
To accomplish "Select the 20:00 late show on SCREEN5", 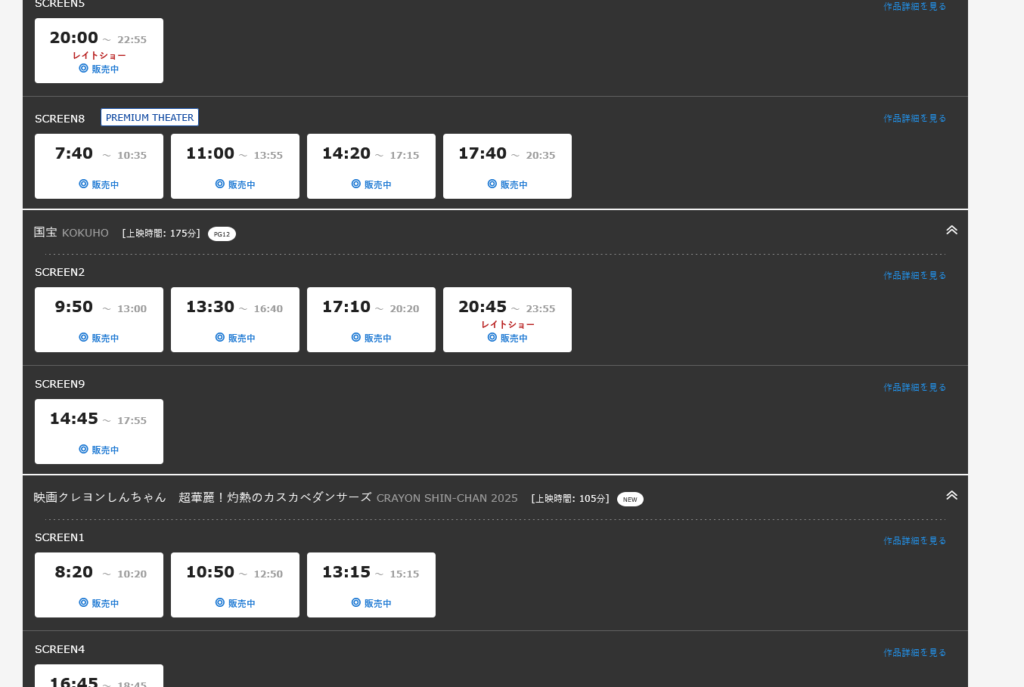I will tap(99, 50).
